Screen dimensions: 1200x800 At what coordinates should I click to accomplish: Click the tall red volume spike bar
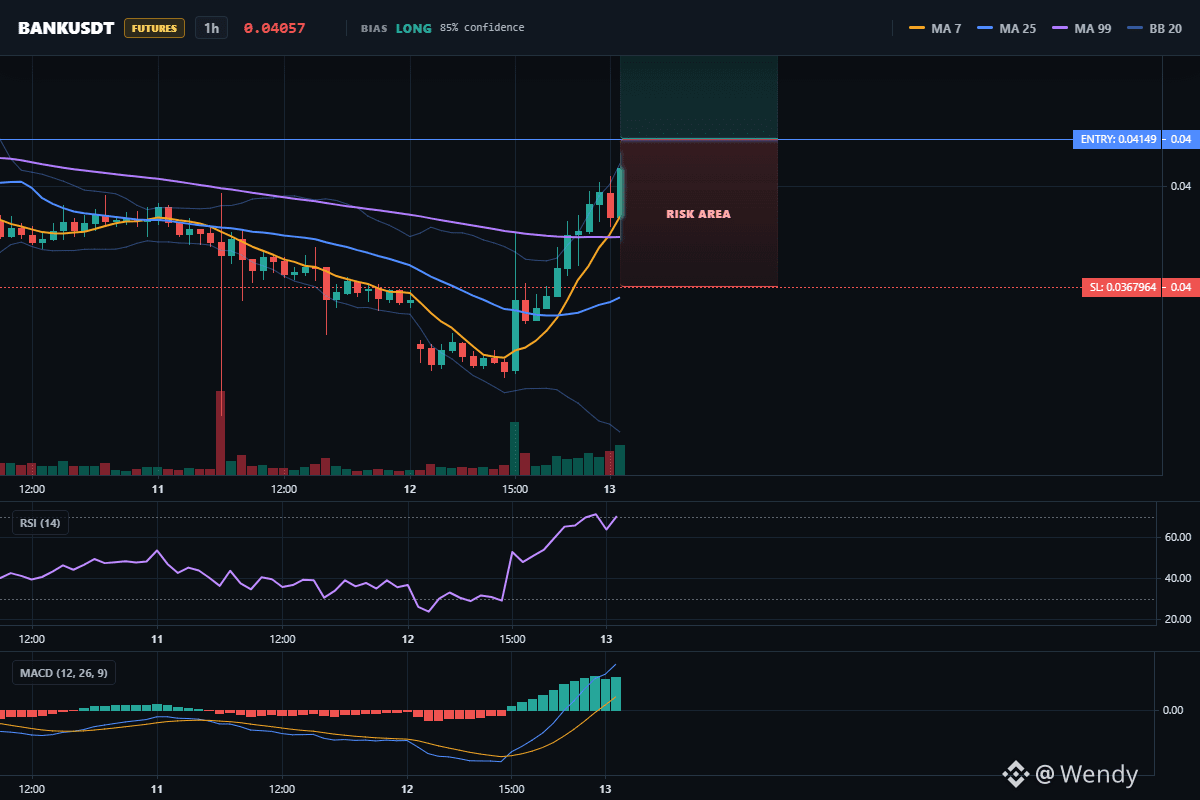coord(220,432)
